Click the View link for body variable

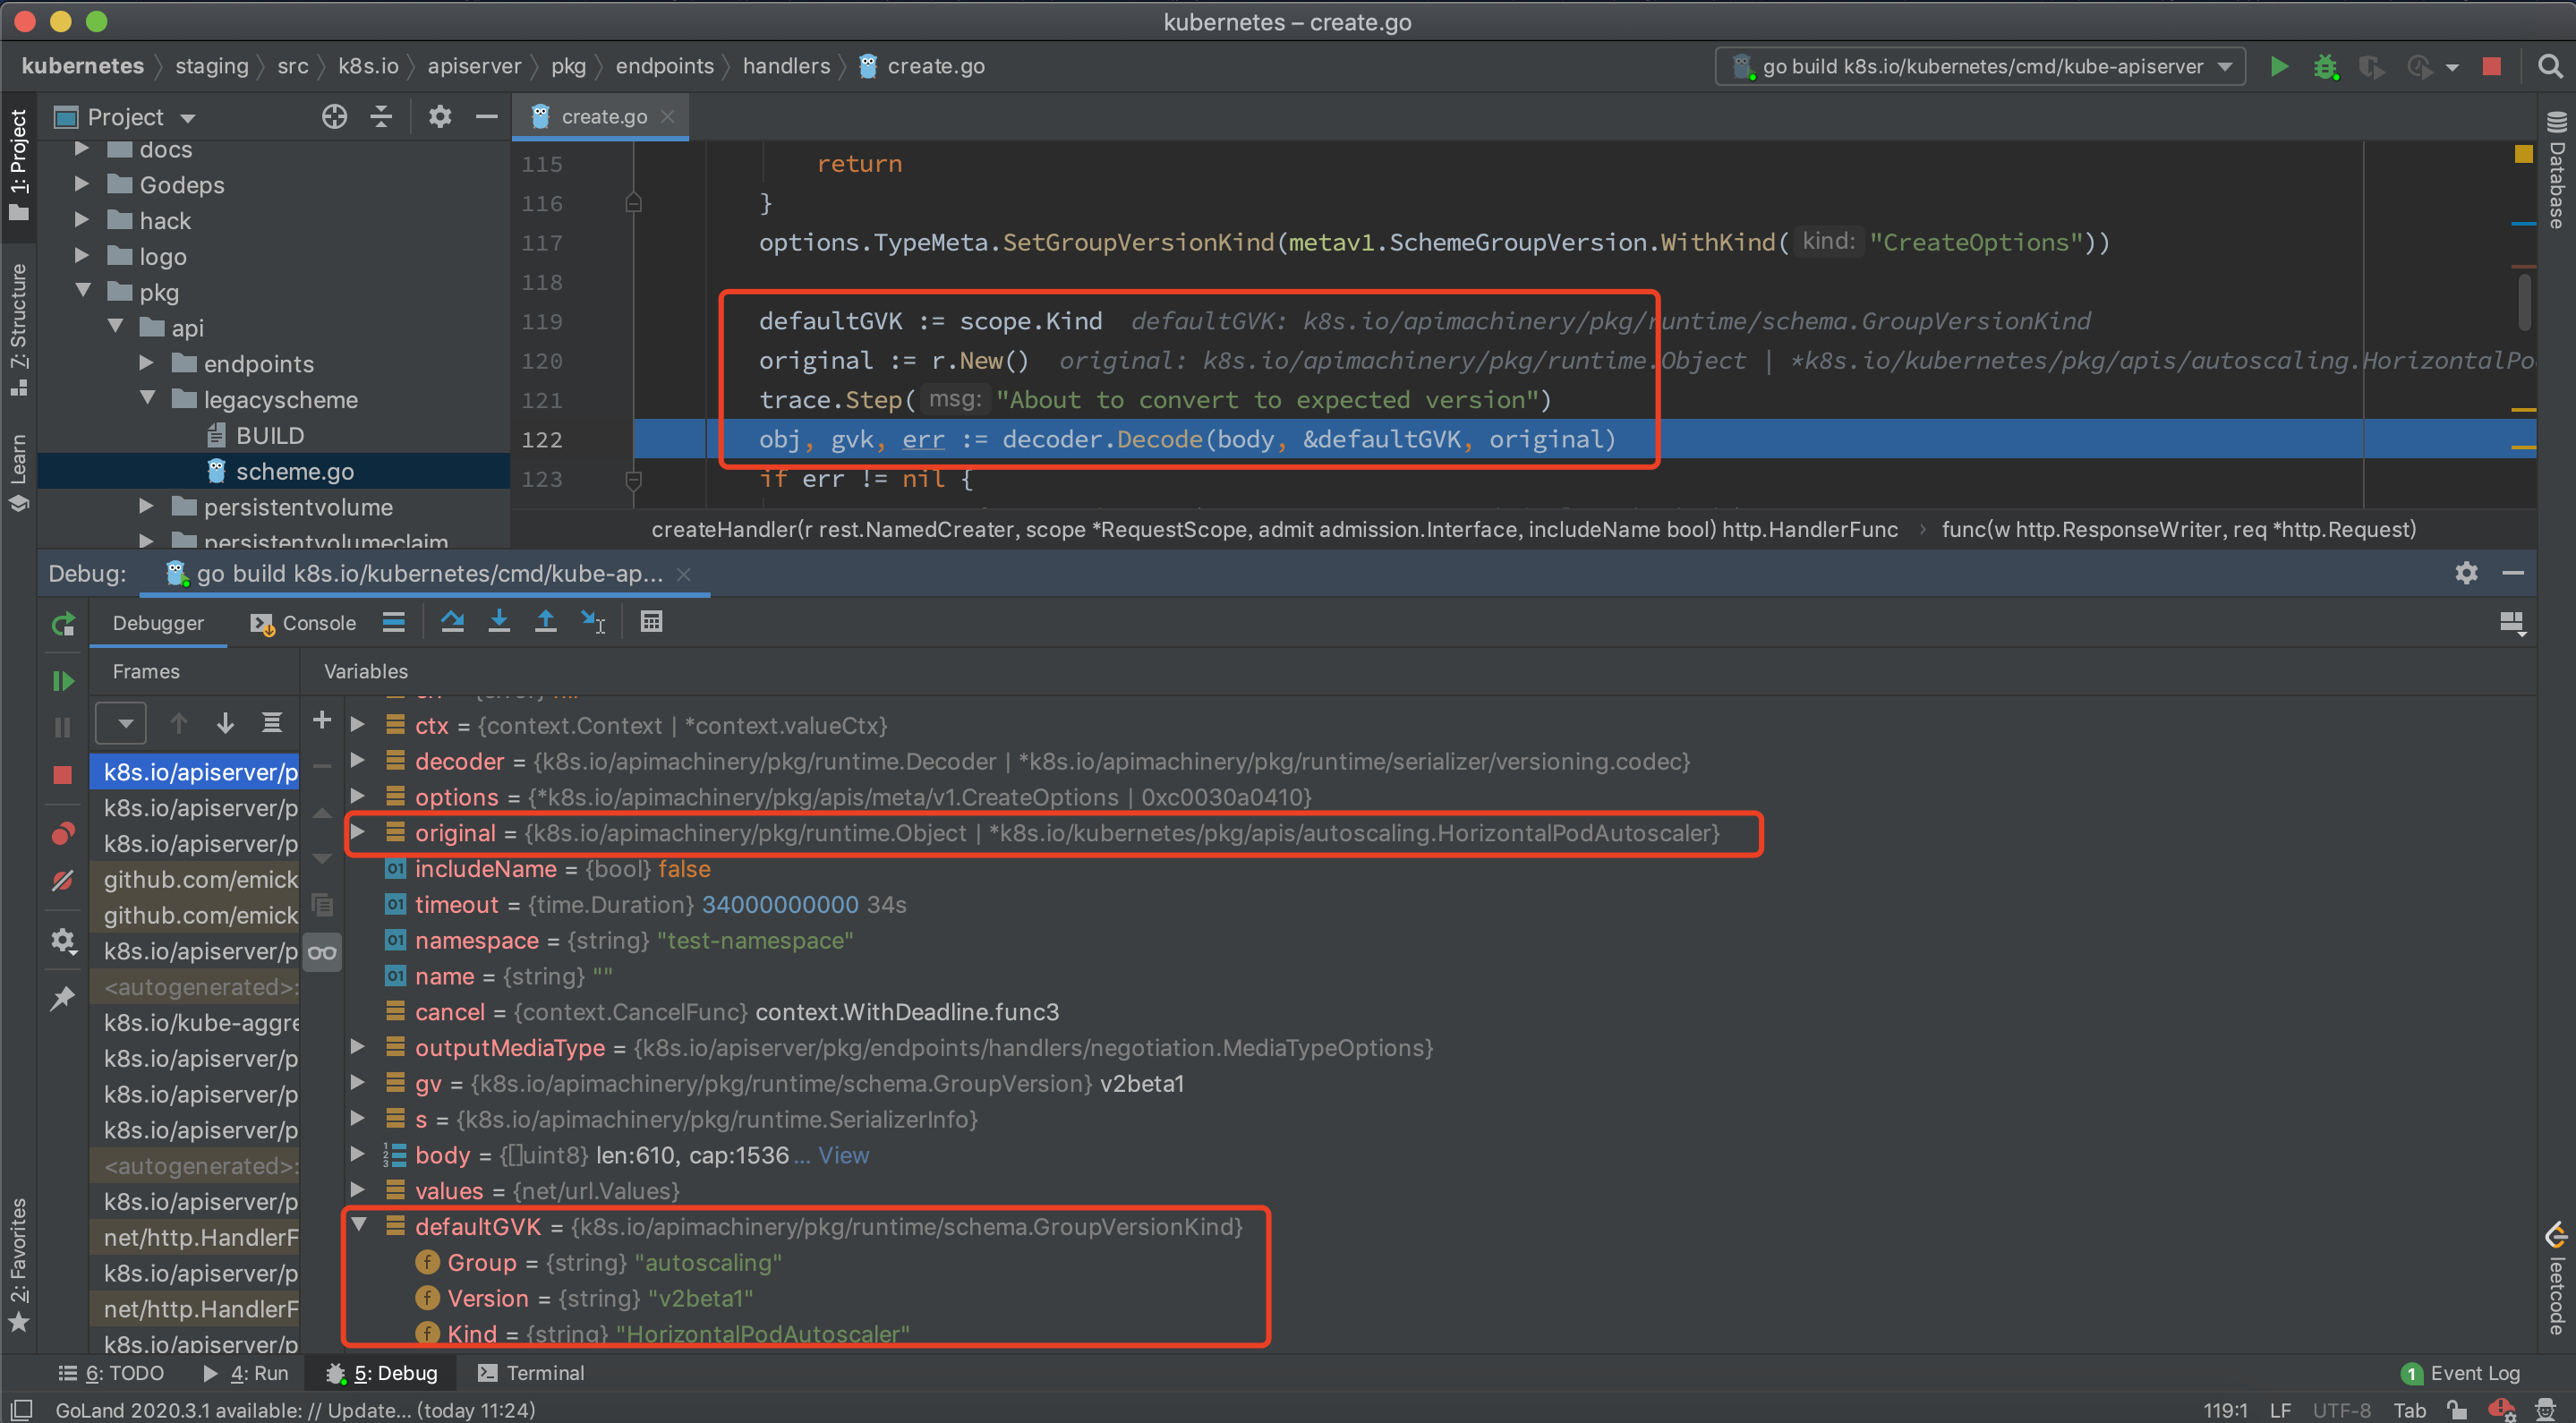coord(843,1155)
